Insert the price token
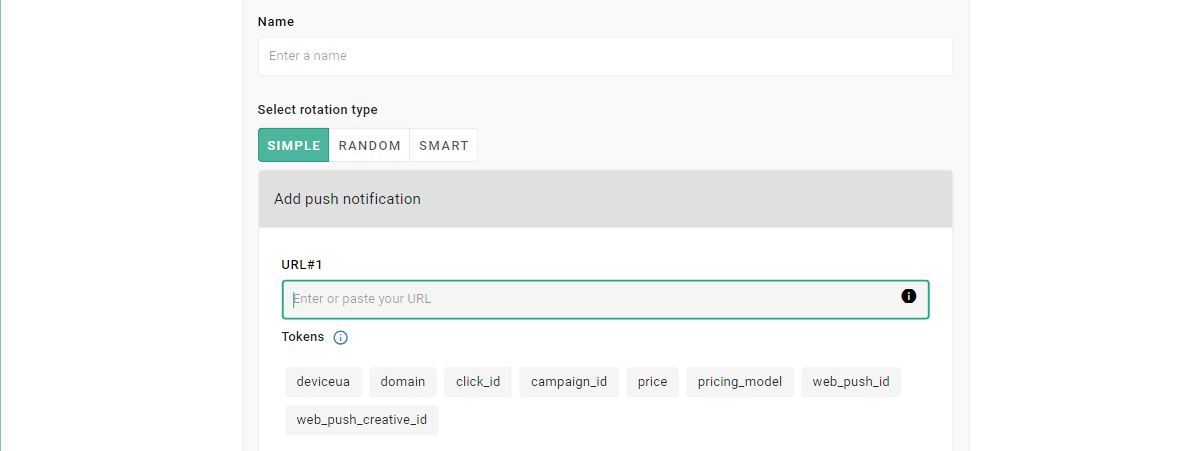1192x451 pixels. pyautogui.click(x=652, y=382)
